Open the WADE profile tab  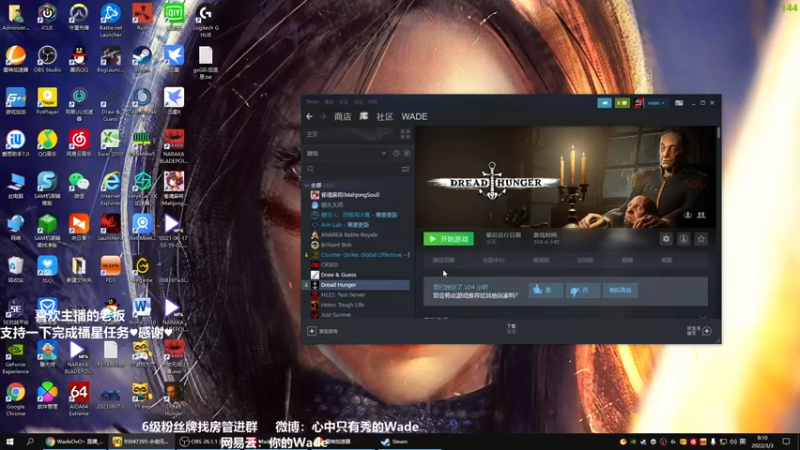(414, 117)
